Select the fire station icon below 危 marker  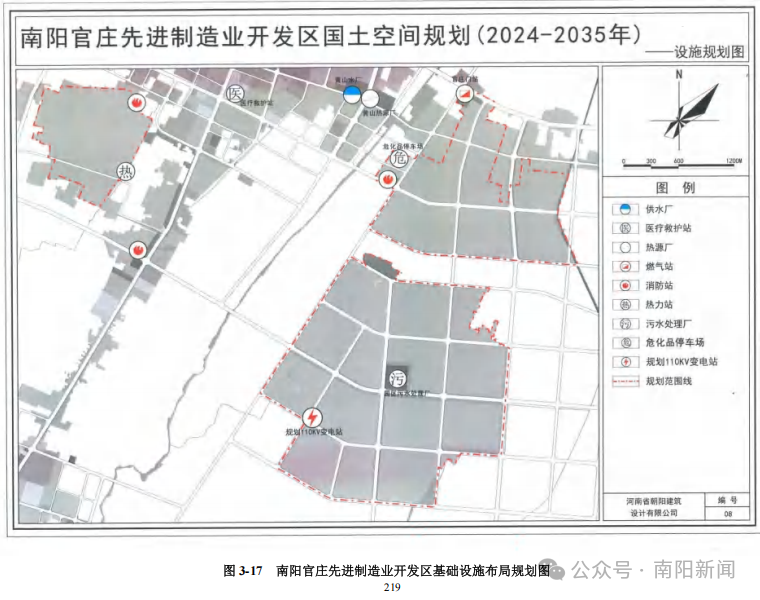pyautogui.click(x=387, y=178)
